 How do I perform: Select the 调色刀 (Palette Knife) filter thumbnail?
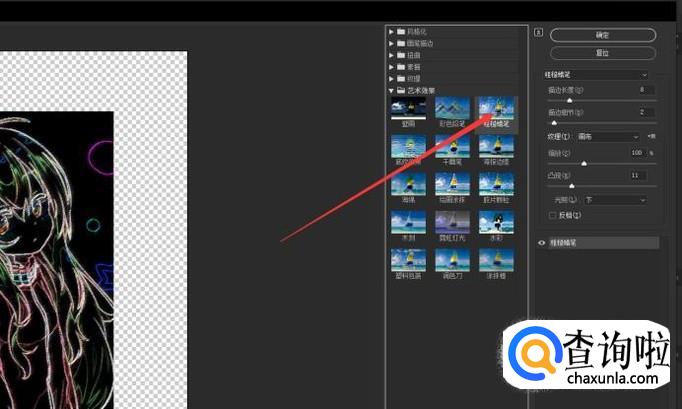[x=452, y=260]
